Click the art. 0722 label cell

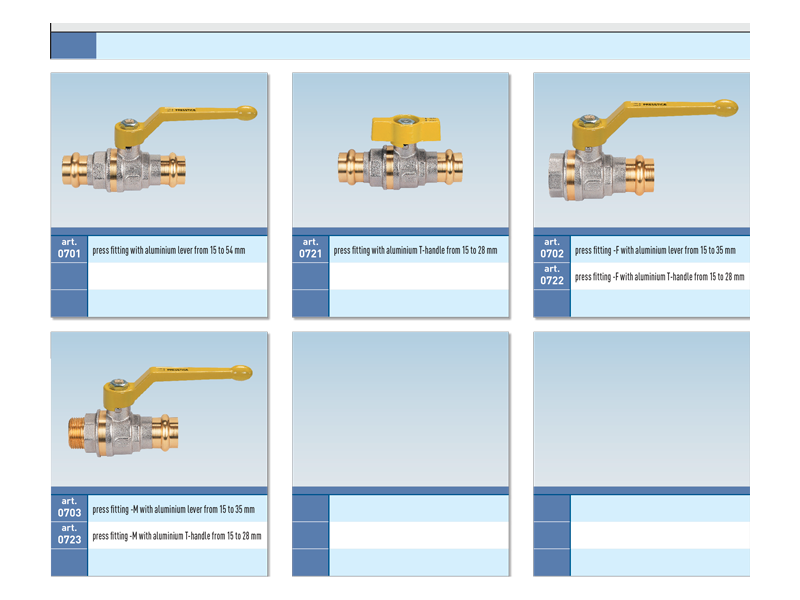point(552,276)
